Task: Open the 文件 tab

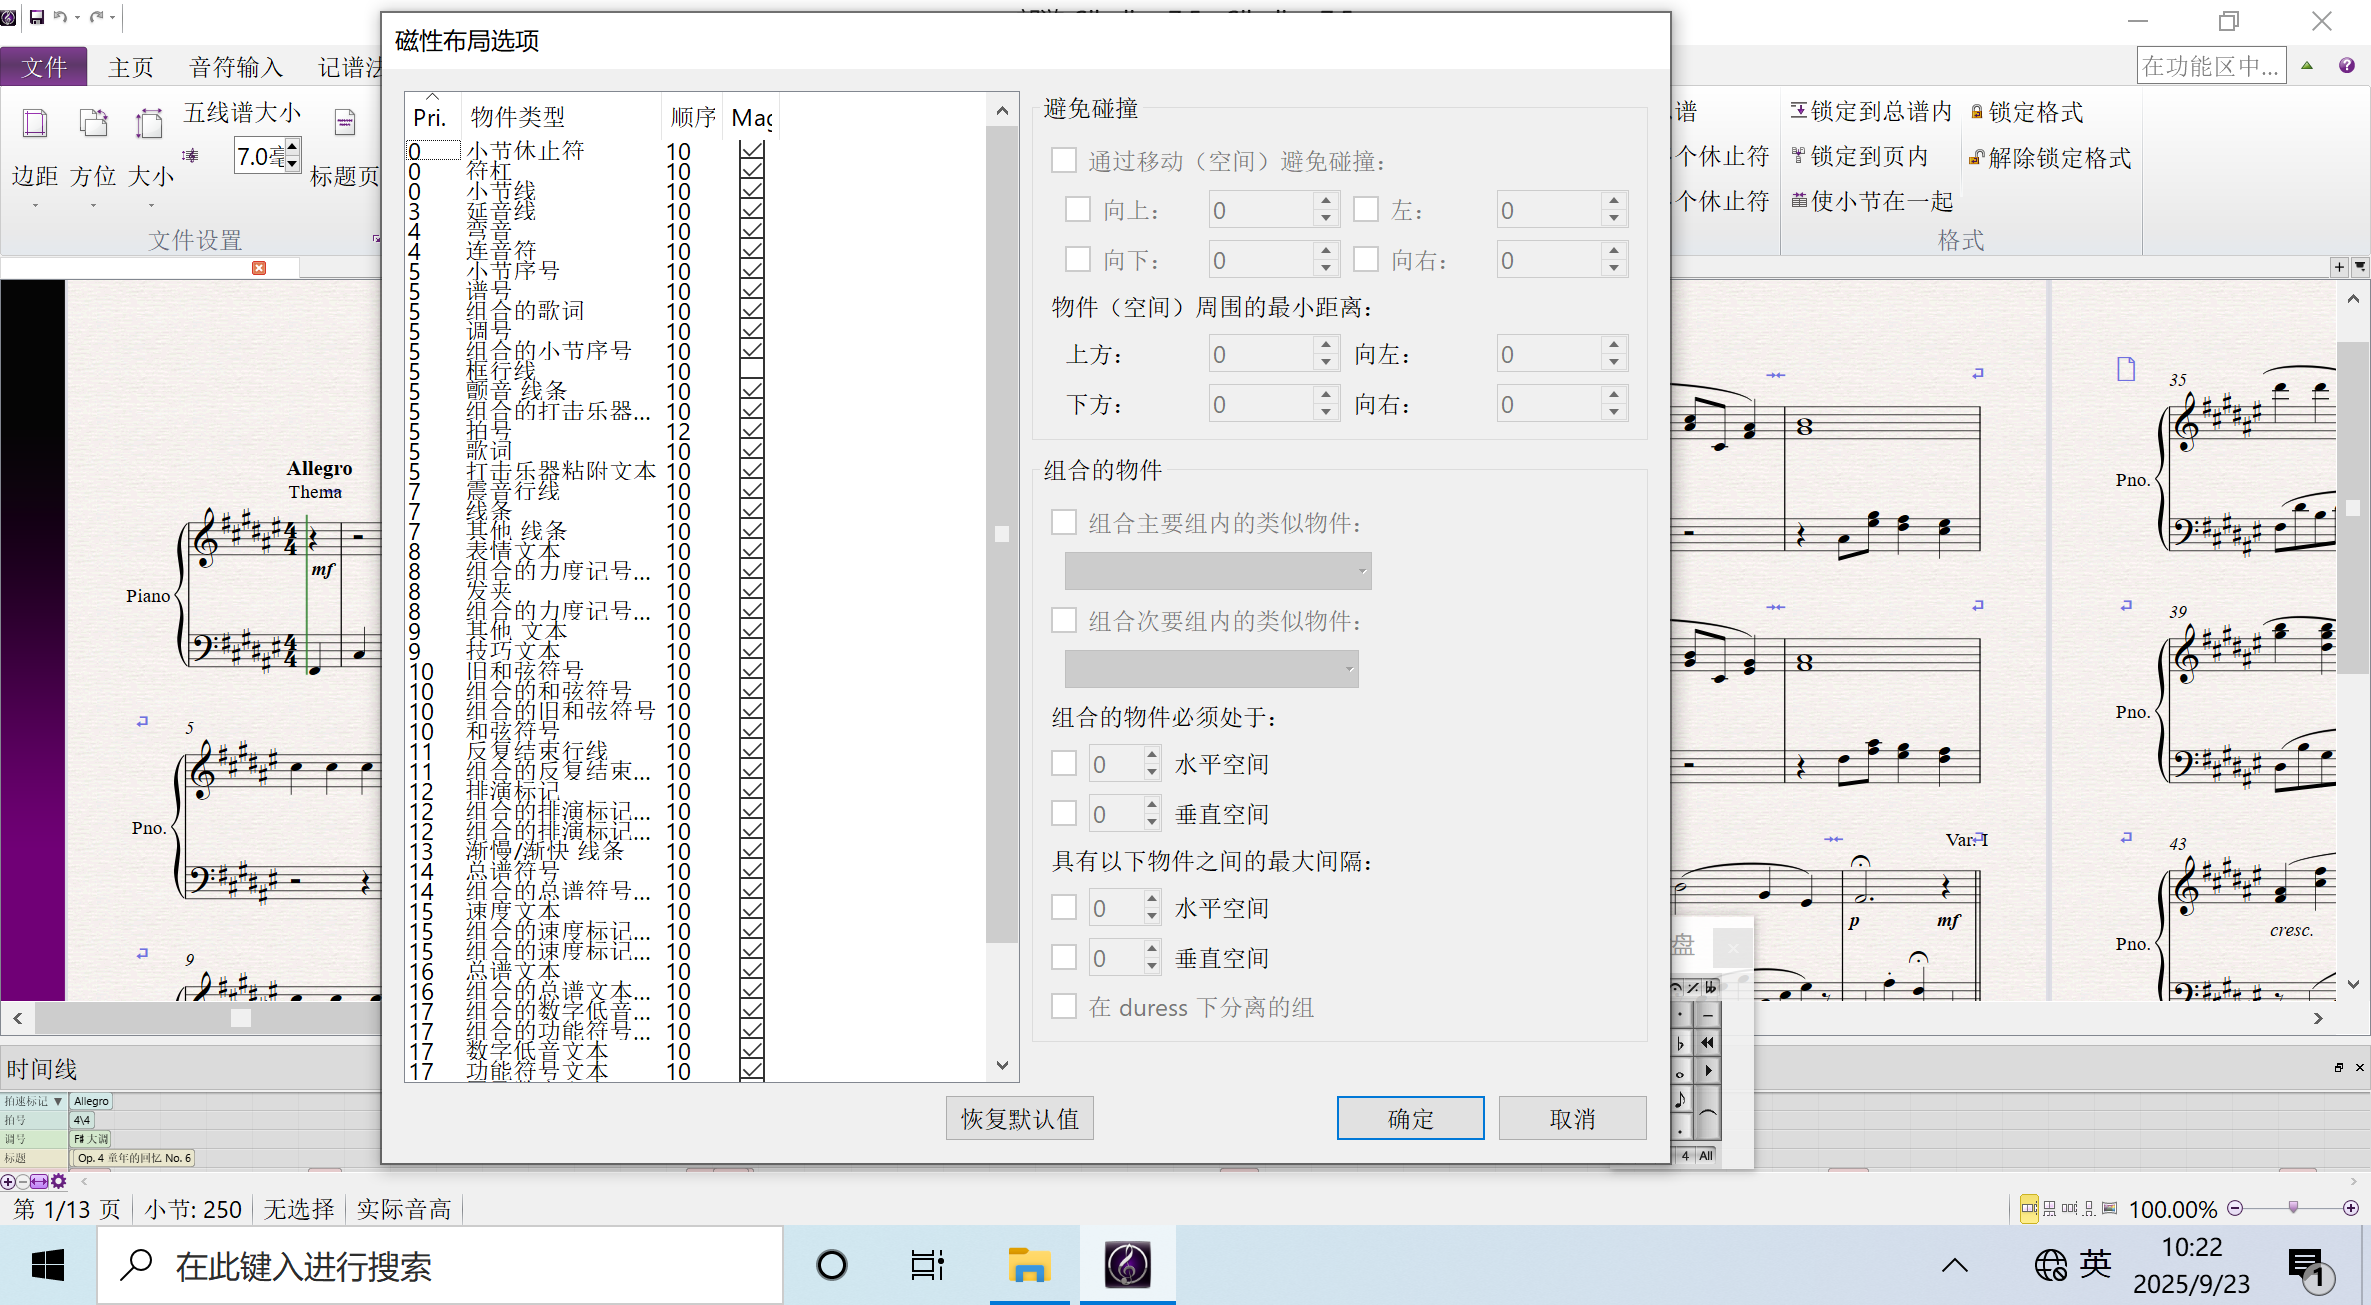Action: (44, 67)
